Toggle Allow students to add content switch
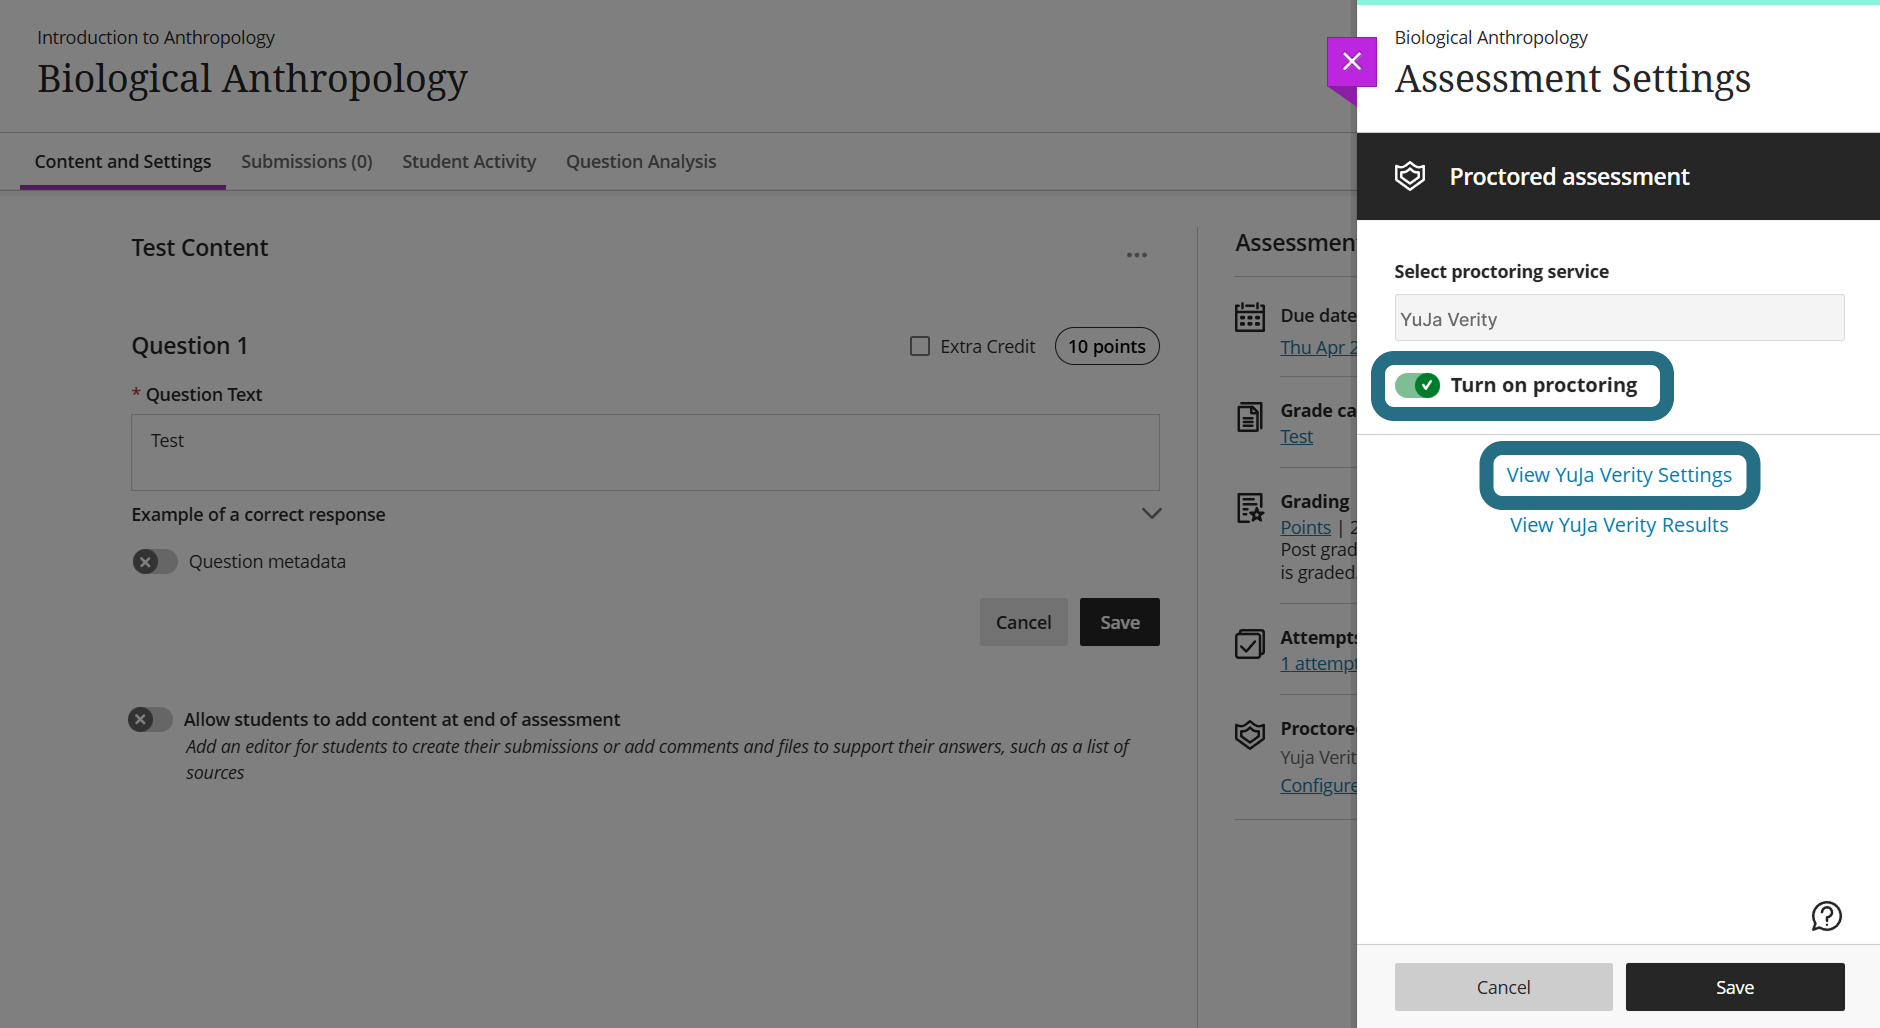Viewport: 1880px width, 1028px height. 150,719
